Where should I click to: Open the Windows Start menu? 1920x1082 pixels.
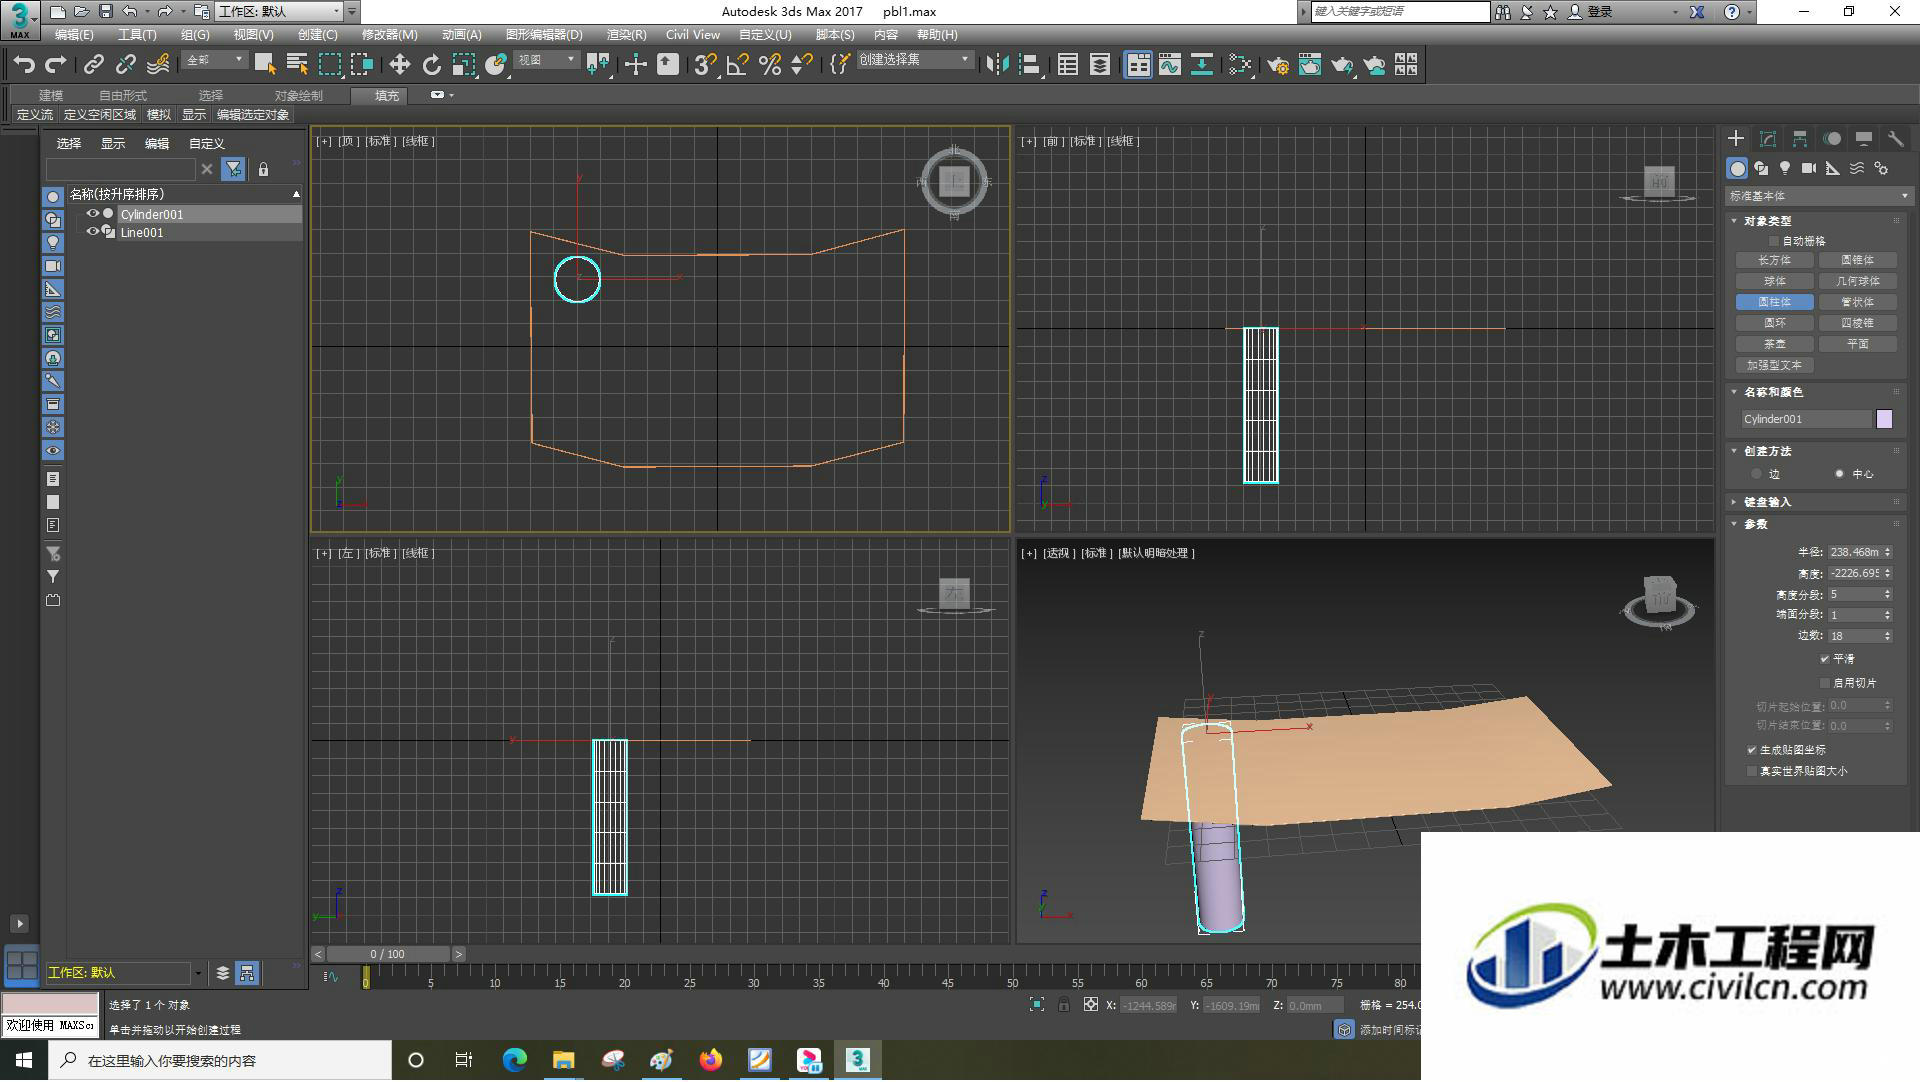point(24,1061)
